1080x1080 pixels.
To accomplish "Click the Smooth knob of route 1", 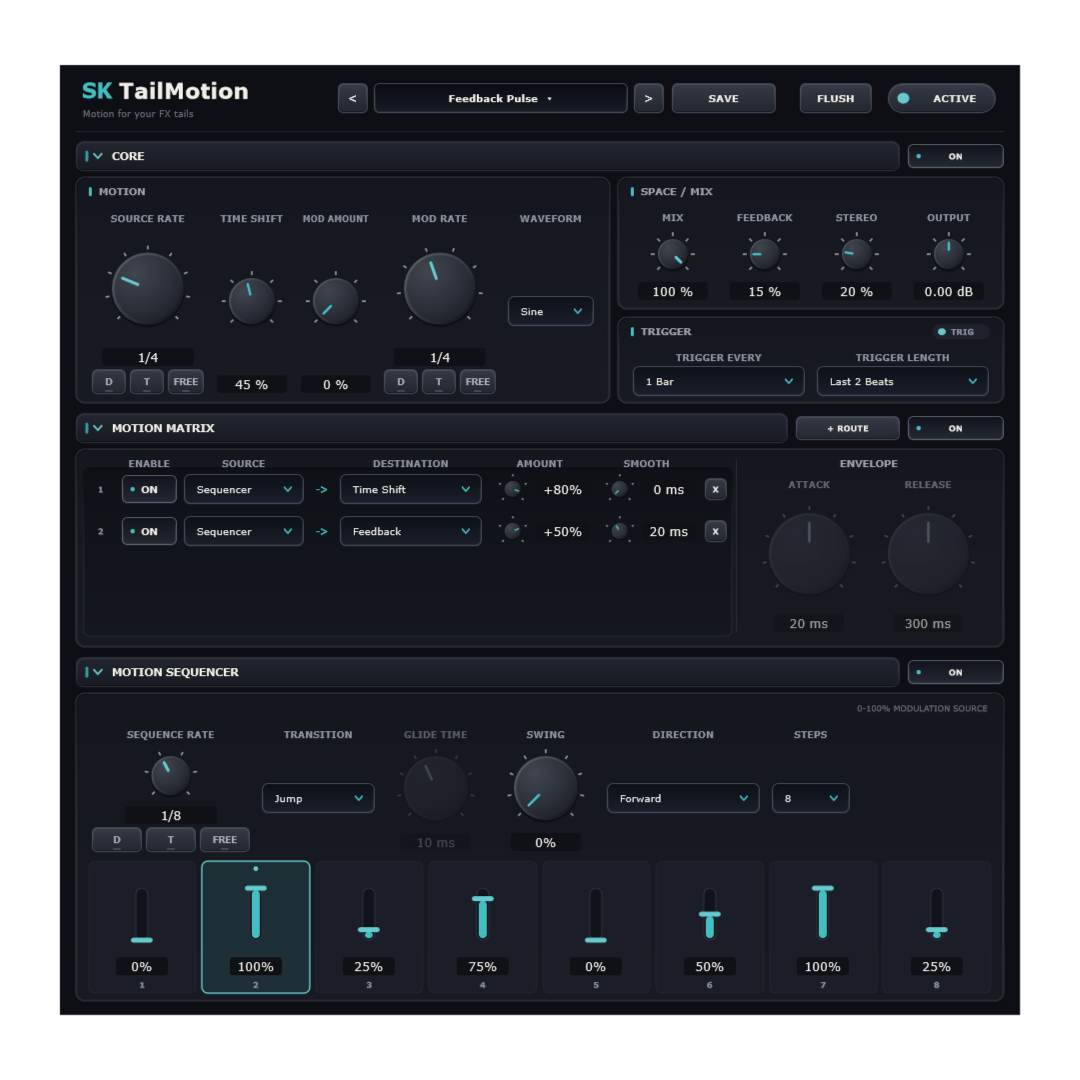I will tap(619, 490).
